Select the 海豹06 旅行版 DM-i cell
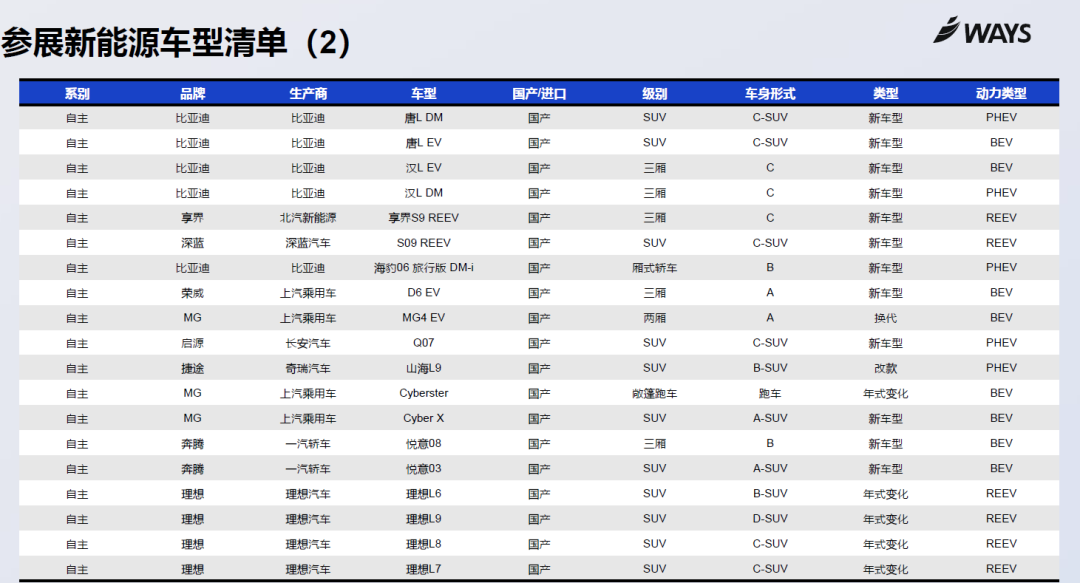The width and height of the screenshot is (1080, 583). (424, 268)
